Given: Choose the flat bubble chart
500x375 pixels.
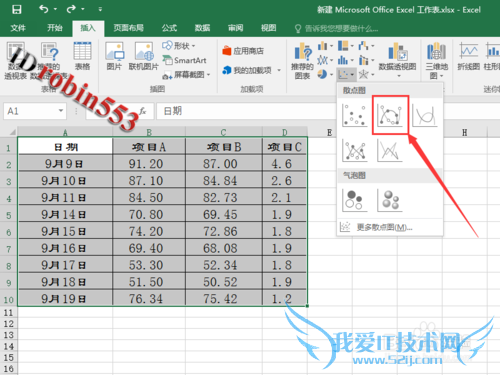Looking at the screenshot, I should click(x=355, y=200).
